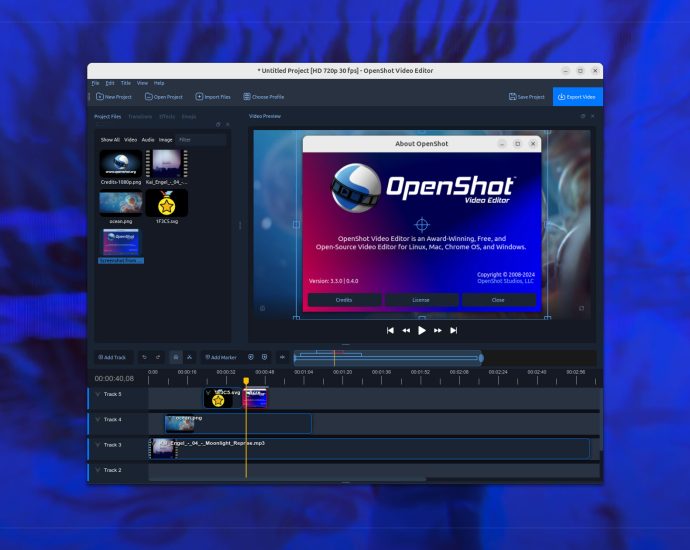
Task: Select the Show All file filter
Action: 110,140
